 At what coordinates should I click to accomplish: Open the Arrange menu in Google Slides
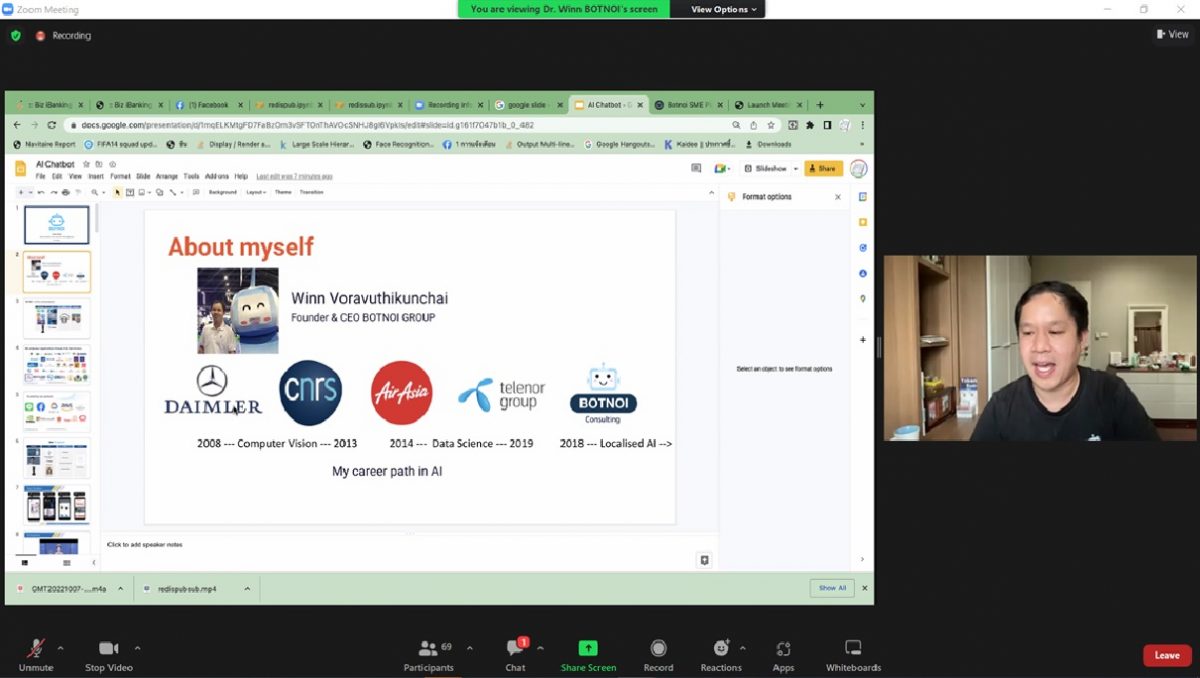coord(166,176)
